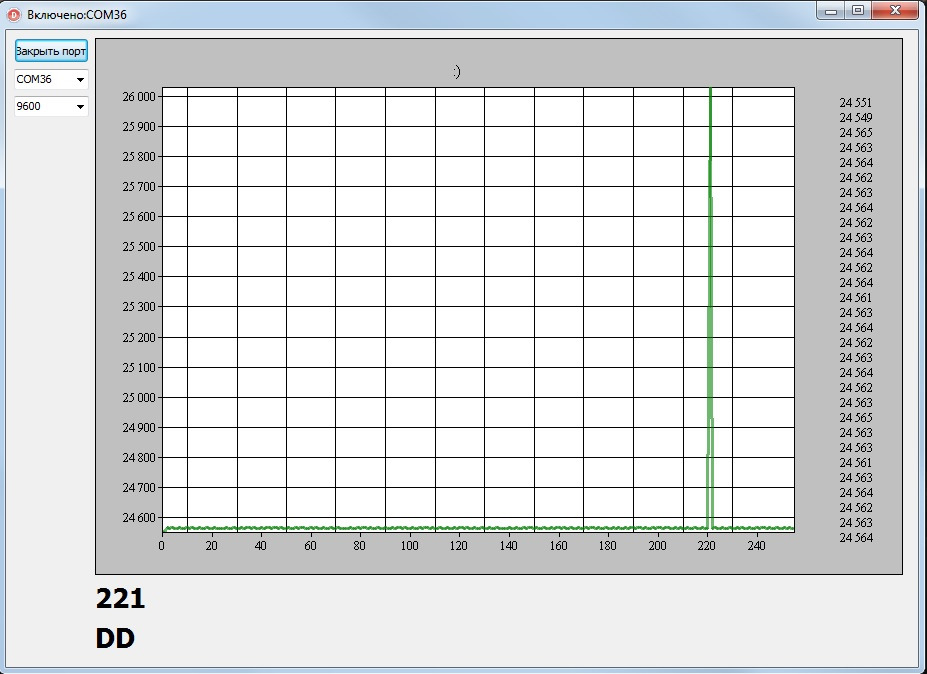
Task: Click the '0' x-axis label
Action: [x=161, y=546]
